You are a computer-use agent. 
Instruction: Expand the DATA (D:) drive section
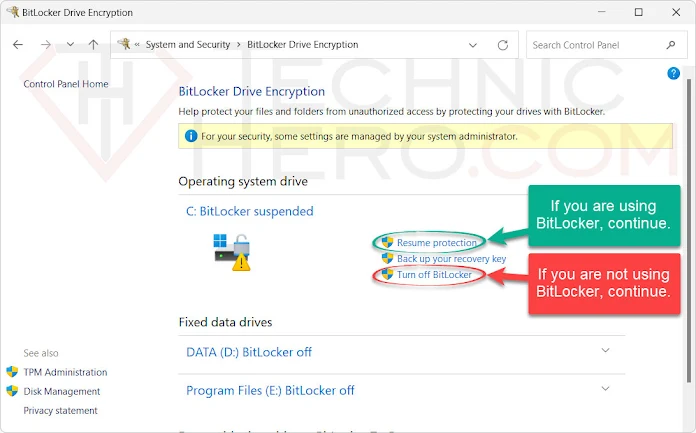(x=604, y=351)
